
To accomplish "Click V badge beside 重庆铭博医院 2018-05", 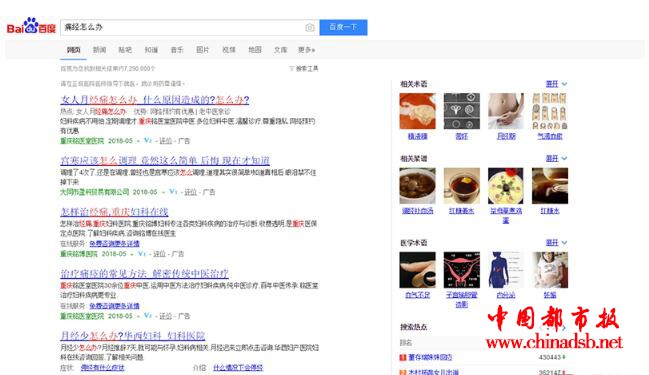I will tap(142, 254).
